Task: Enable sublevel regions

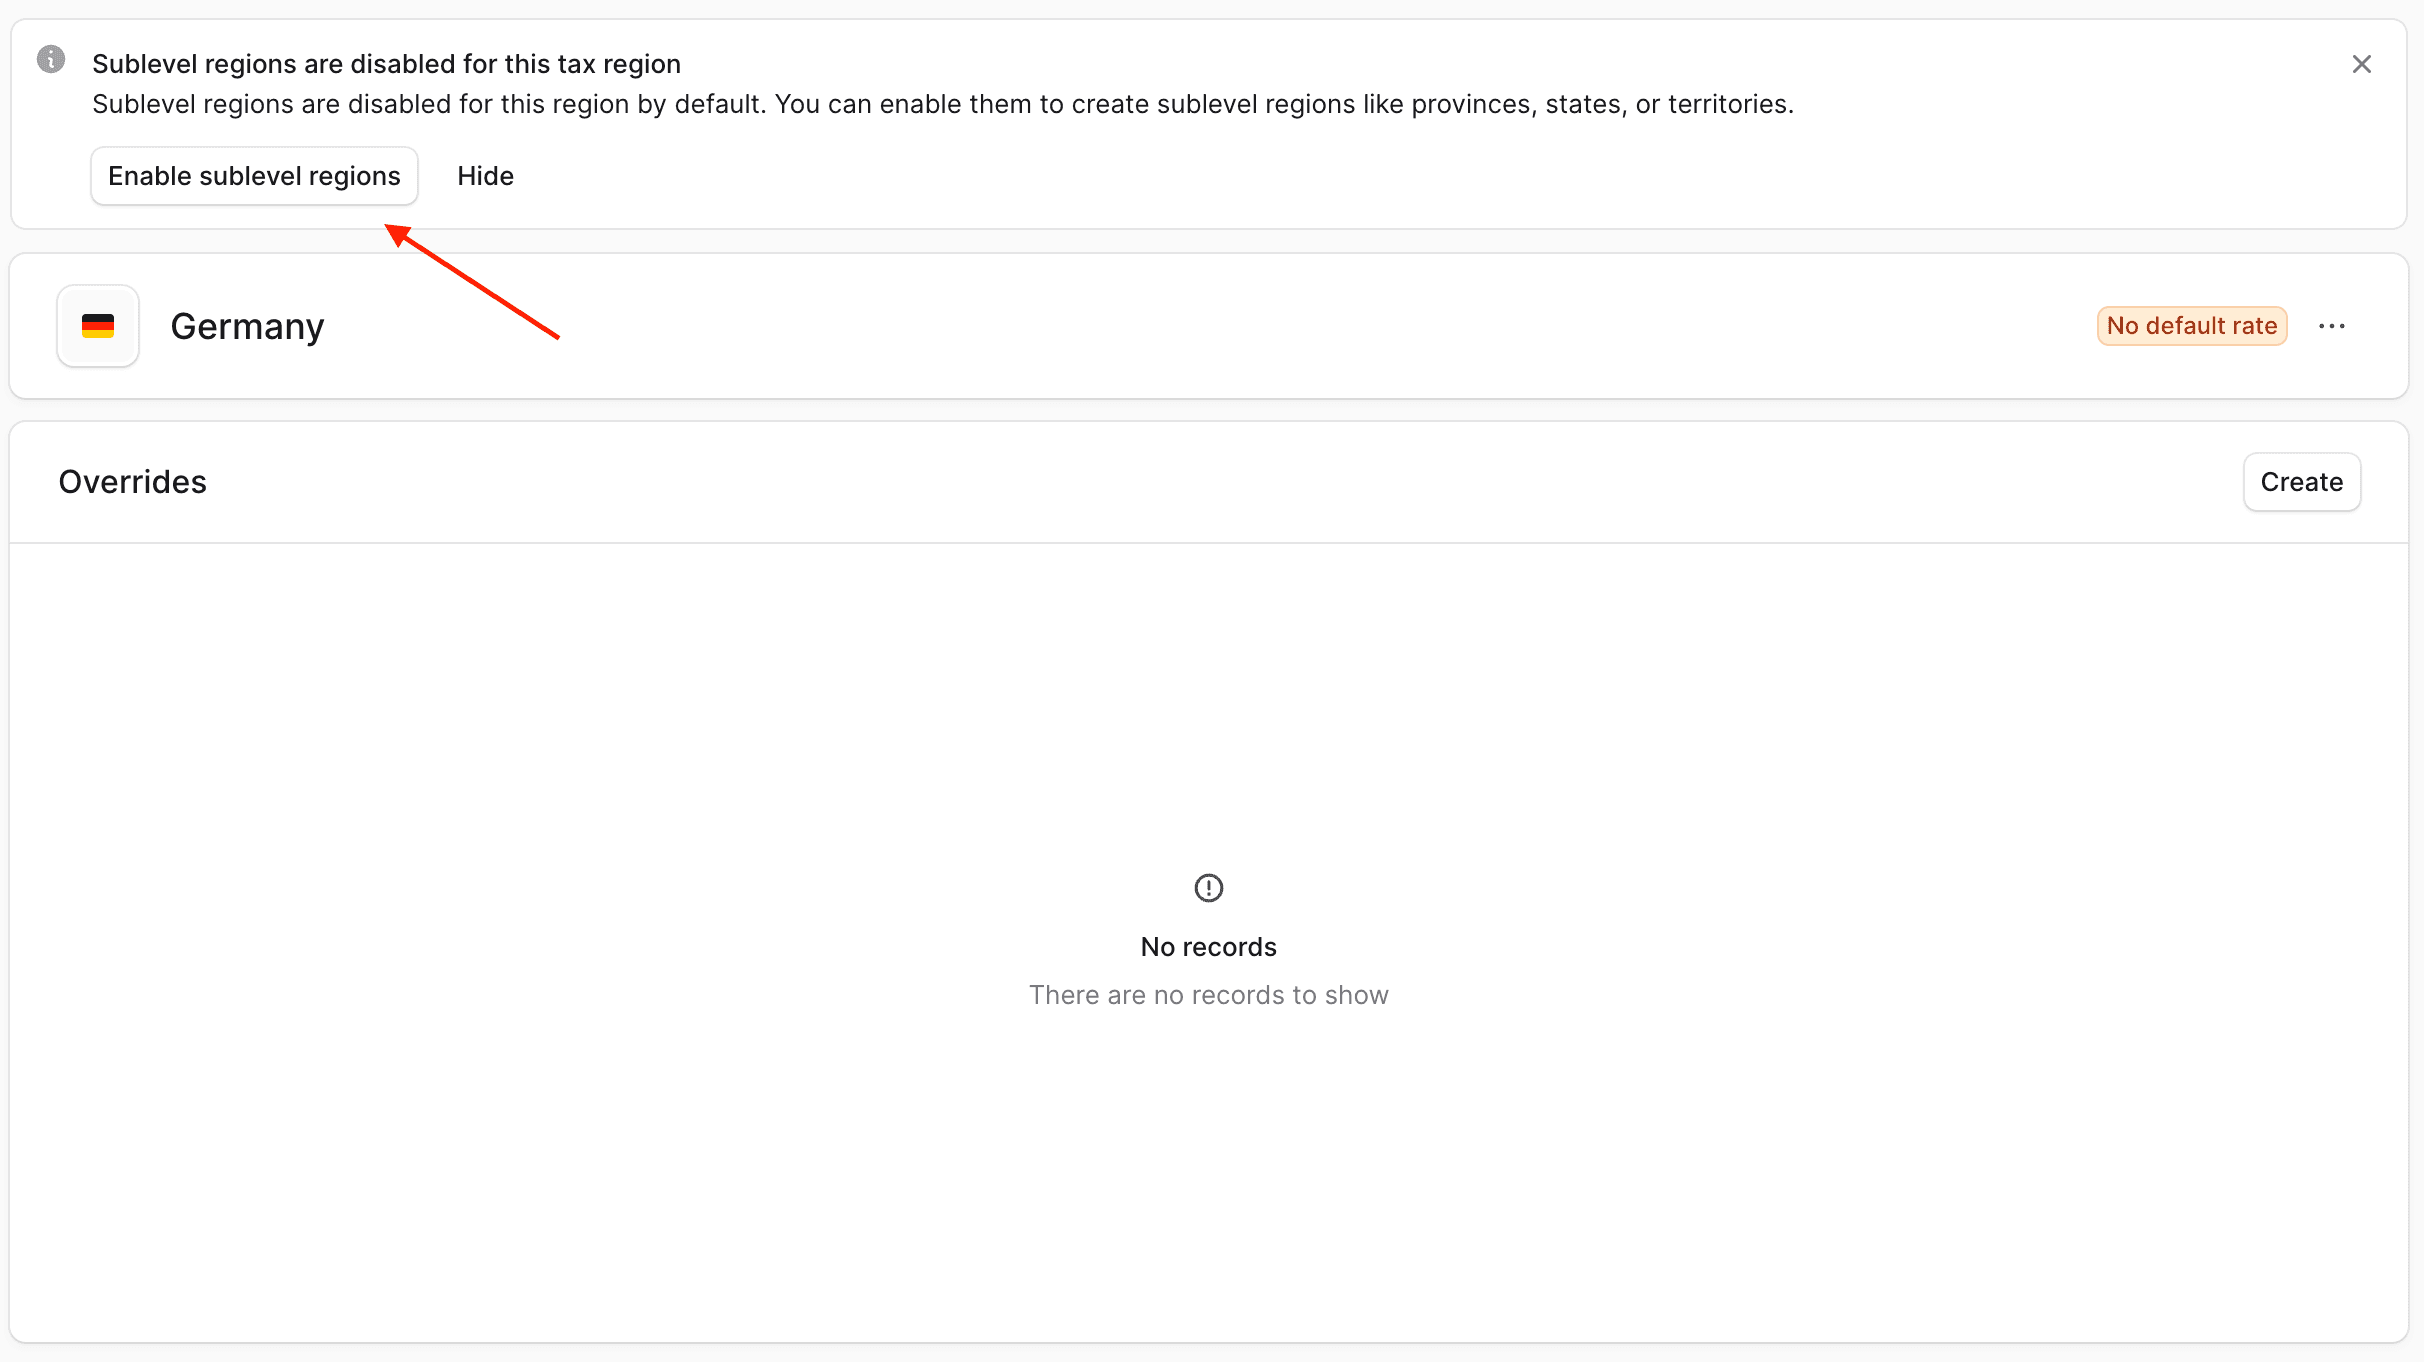Action: pyautogui.click(x=254, y=176)
